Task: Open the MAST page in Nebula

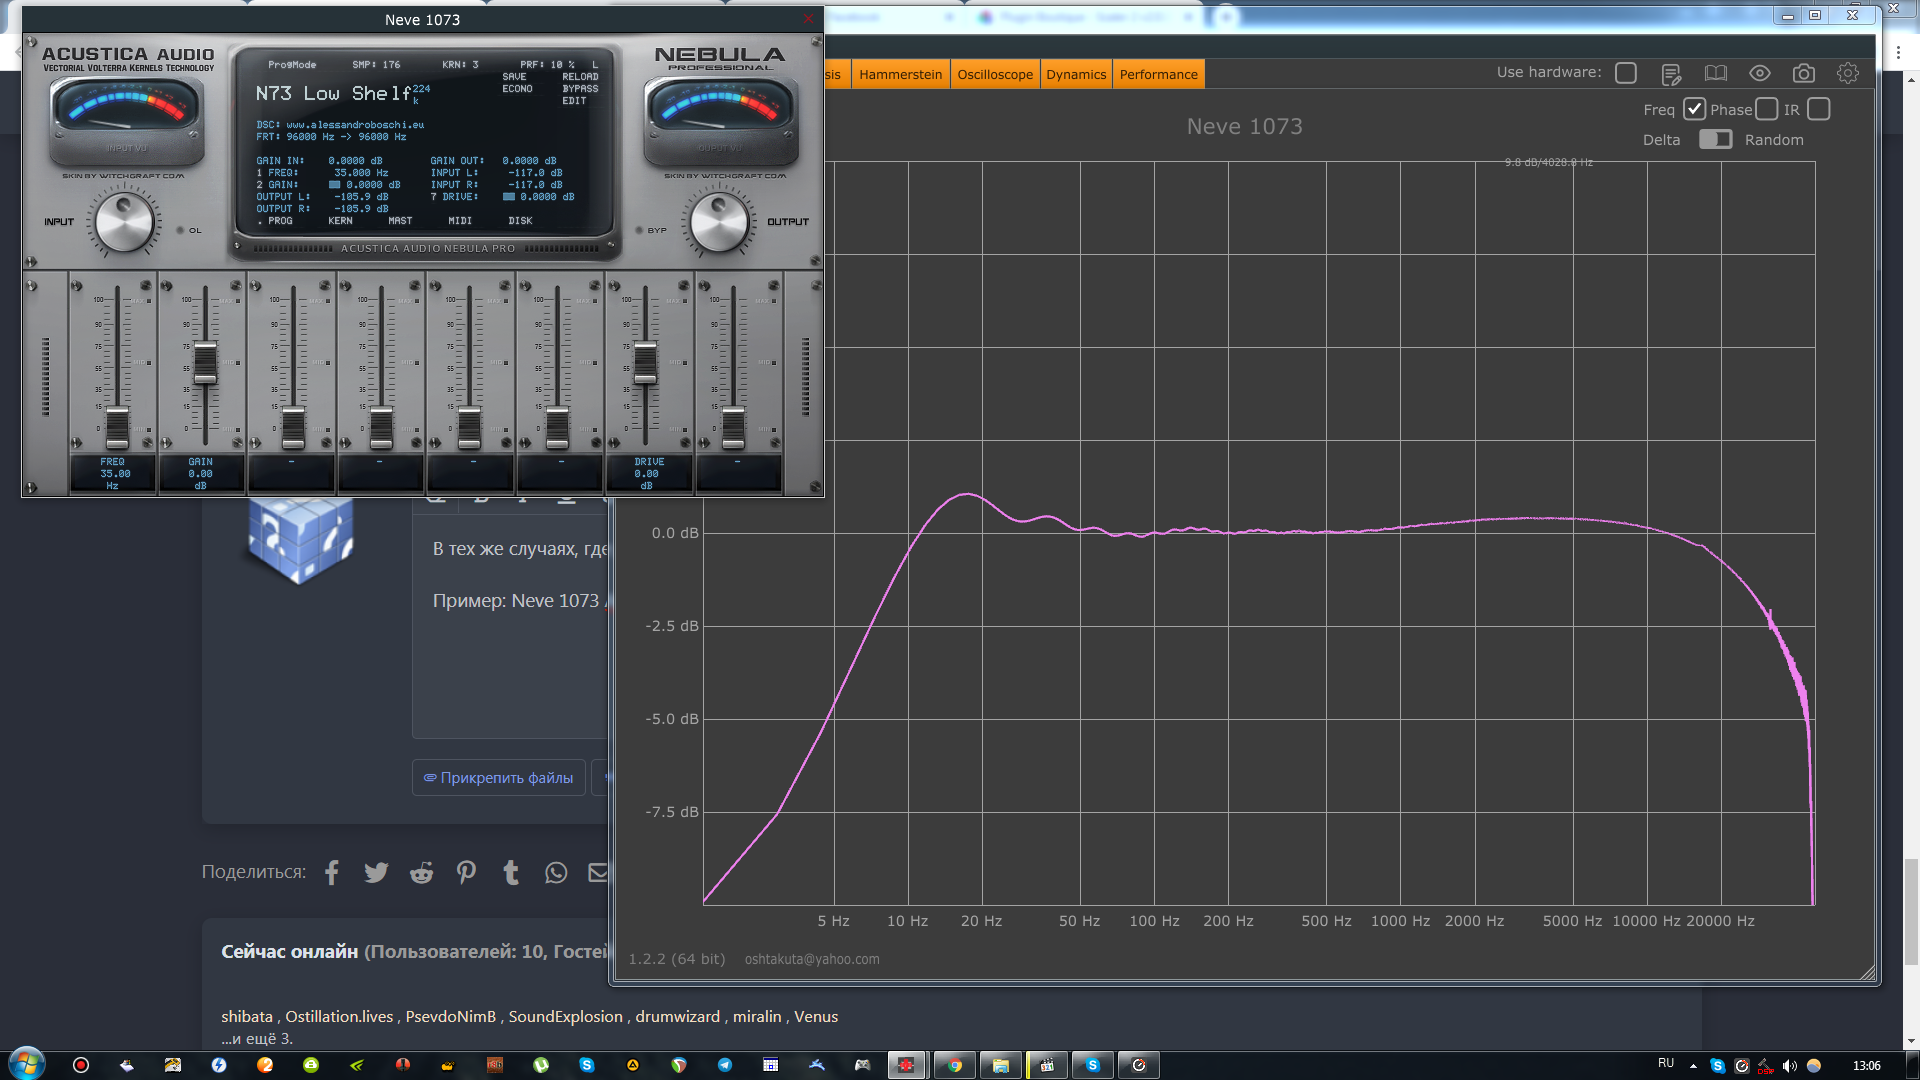Action: [400, 221]
